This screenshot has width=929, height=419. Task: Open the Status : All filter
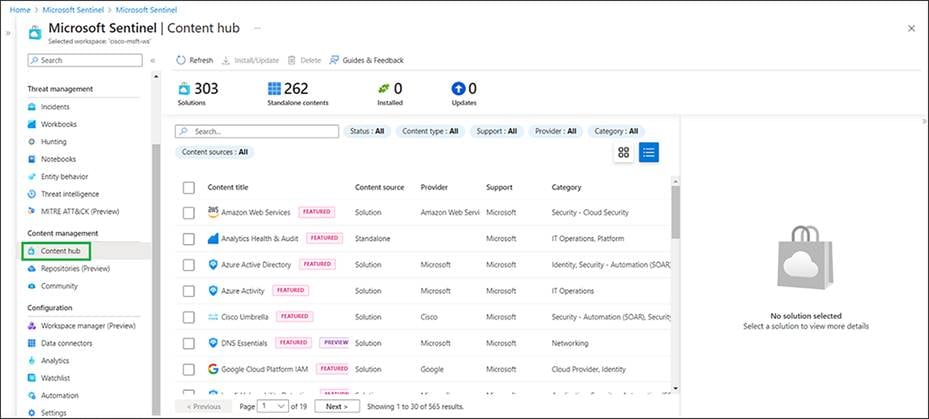pyautogui.click(x=367, y=131)
